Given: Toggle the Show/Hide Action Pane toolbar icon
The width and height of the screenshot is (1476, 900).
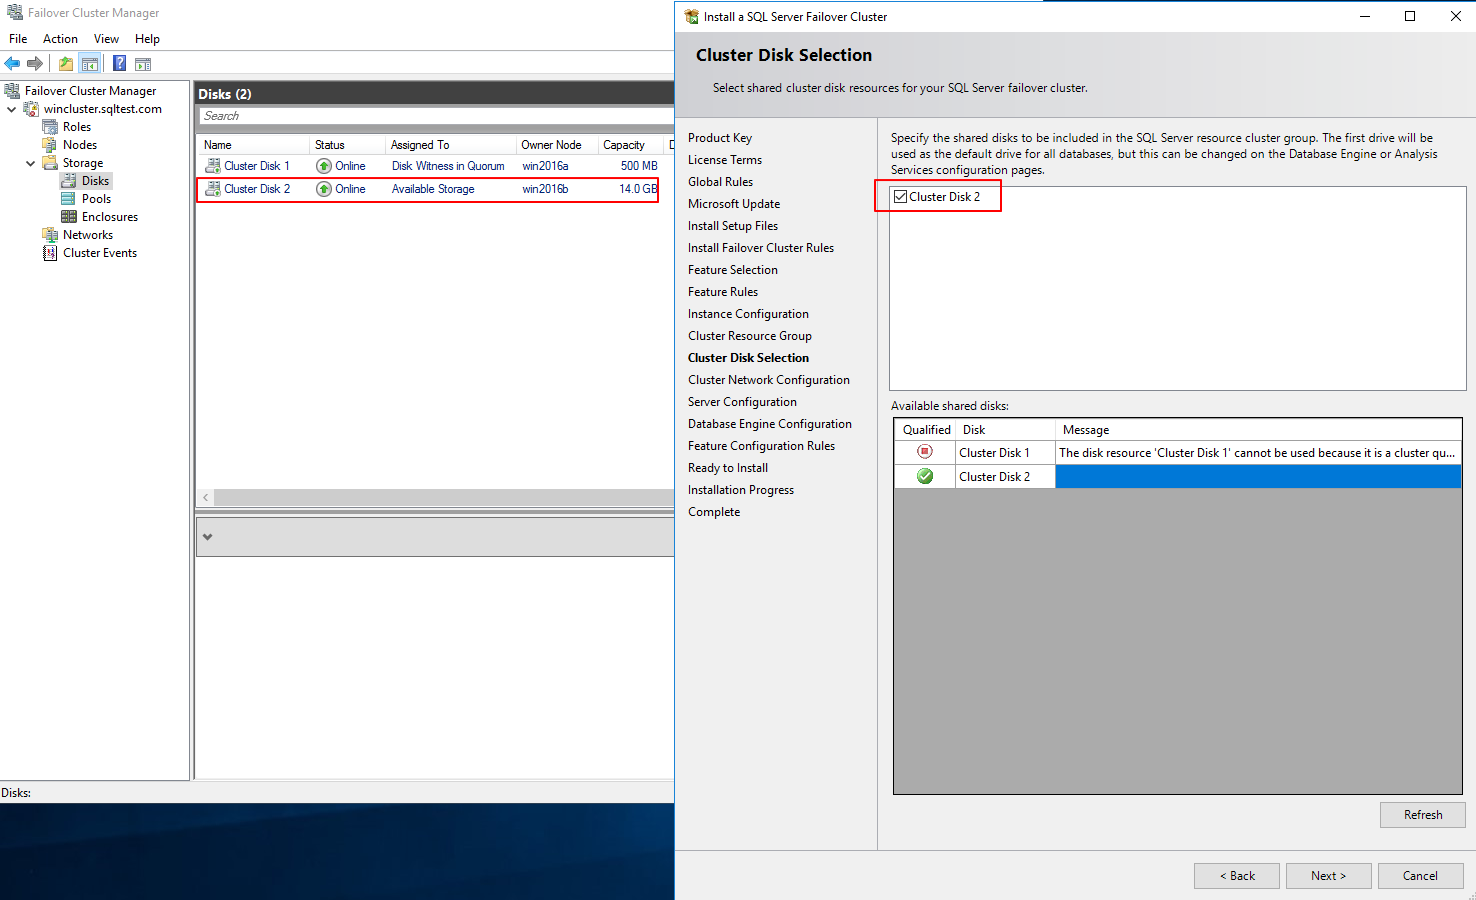Looking at the screenshot, I should pos(143,64).
